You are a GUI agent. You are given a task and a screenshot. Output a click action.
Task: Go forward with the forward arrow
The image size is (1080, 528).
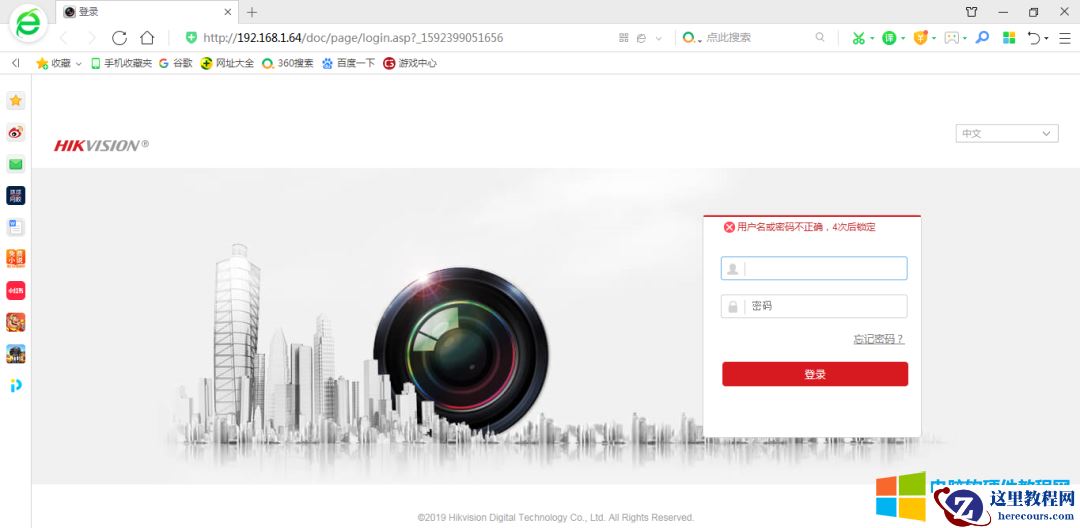coord(91,38)
